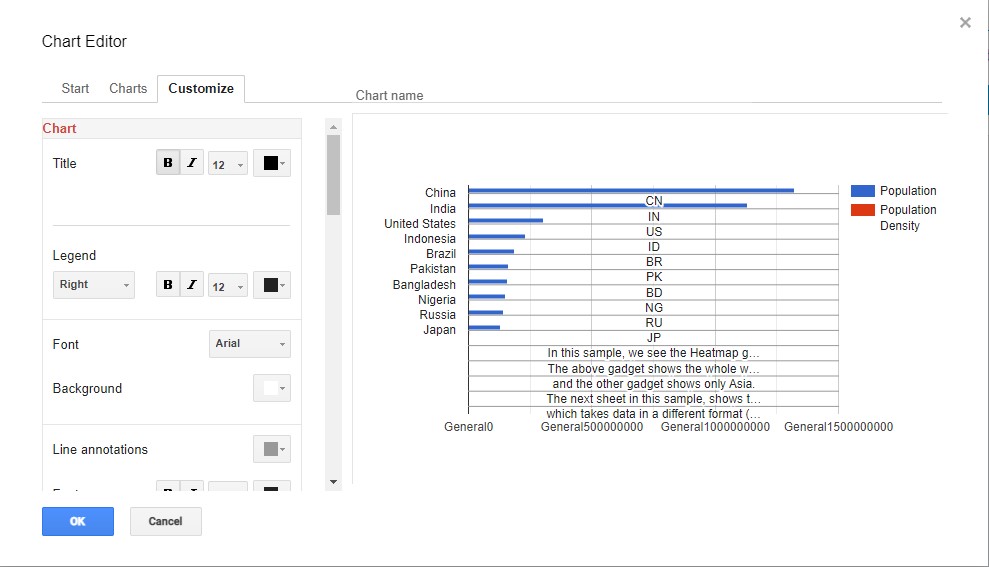
Task: Click scrollbar down arrow in options panel
Action: click(334, 482)
